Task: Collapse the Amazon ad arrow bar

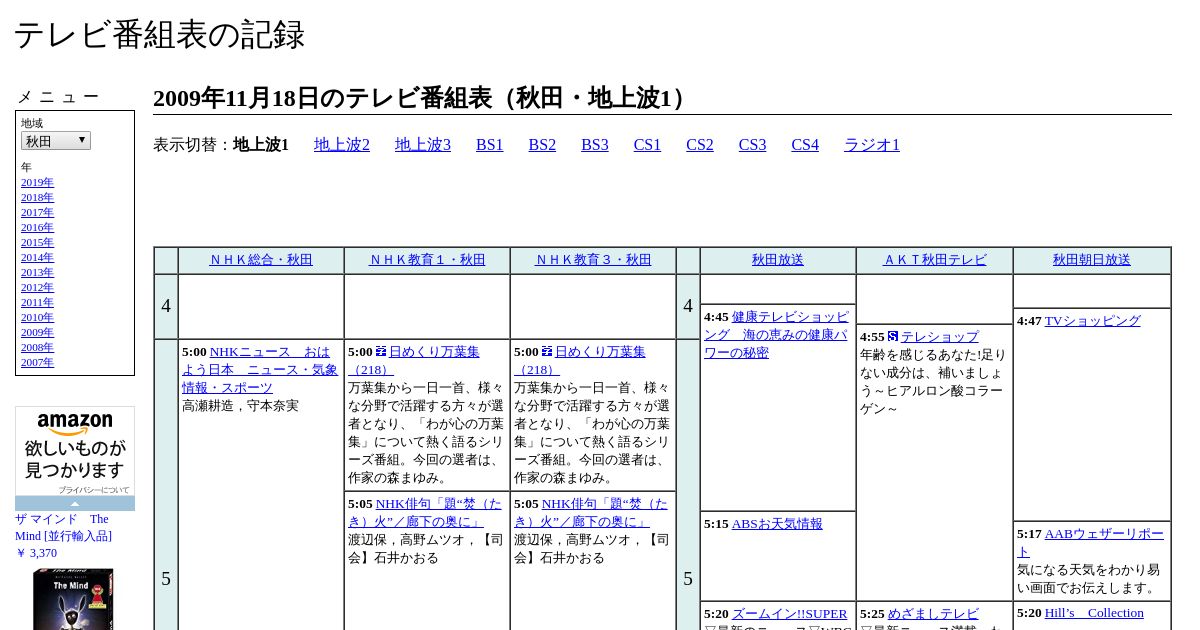Action: tap(75, 503)
